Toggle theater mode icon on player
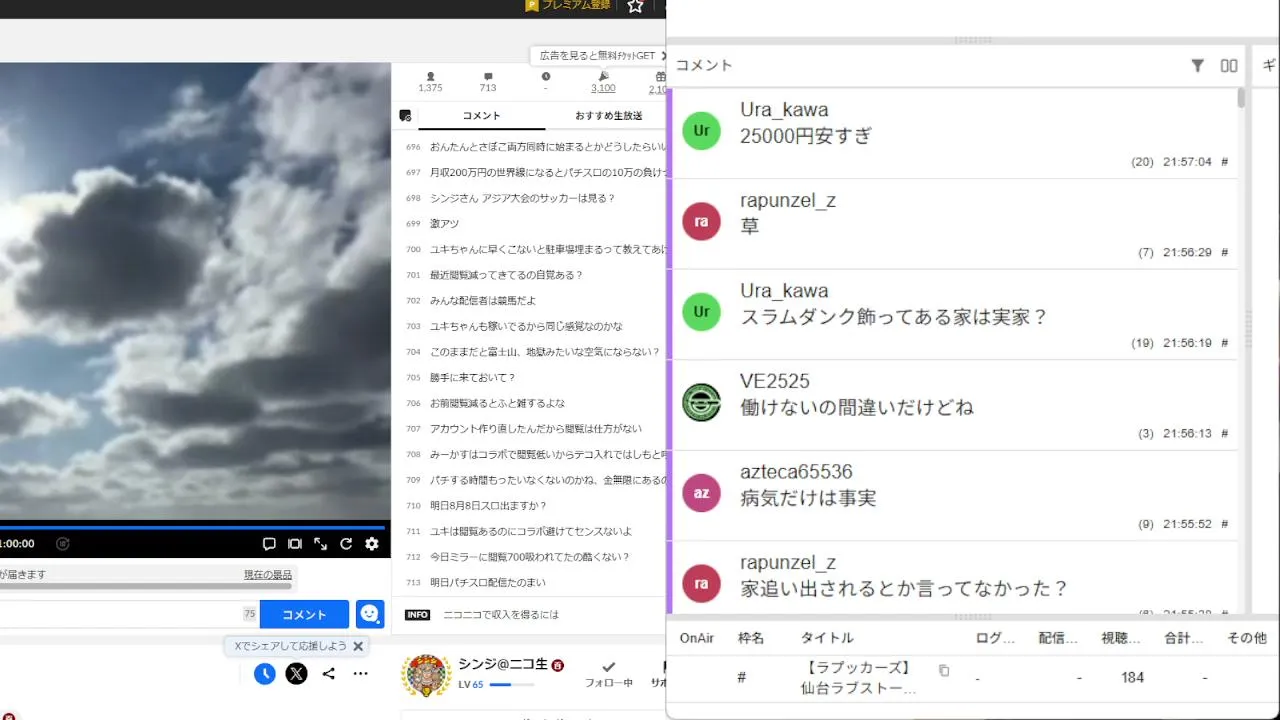Viewport: 1280px width, 720px height. click(x=295, y=544)
